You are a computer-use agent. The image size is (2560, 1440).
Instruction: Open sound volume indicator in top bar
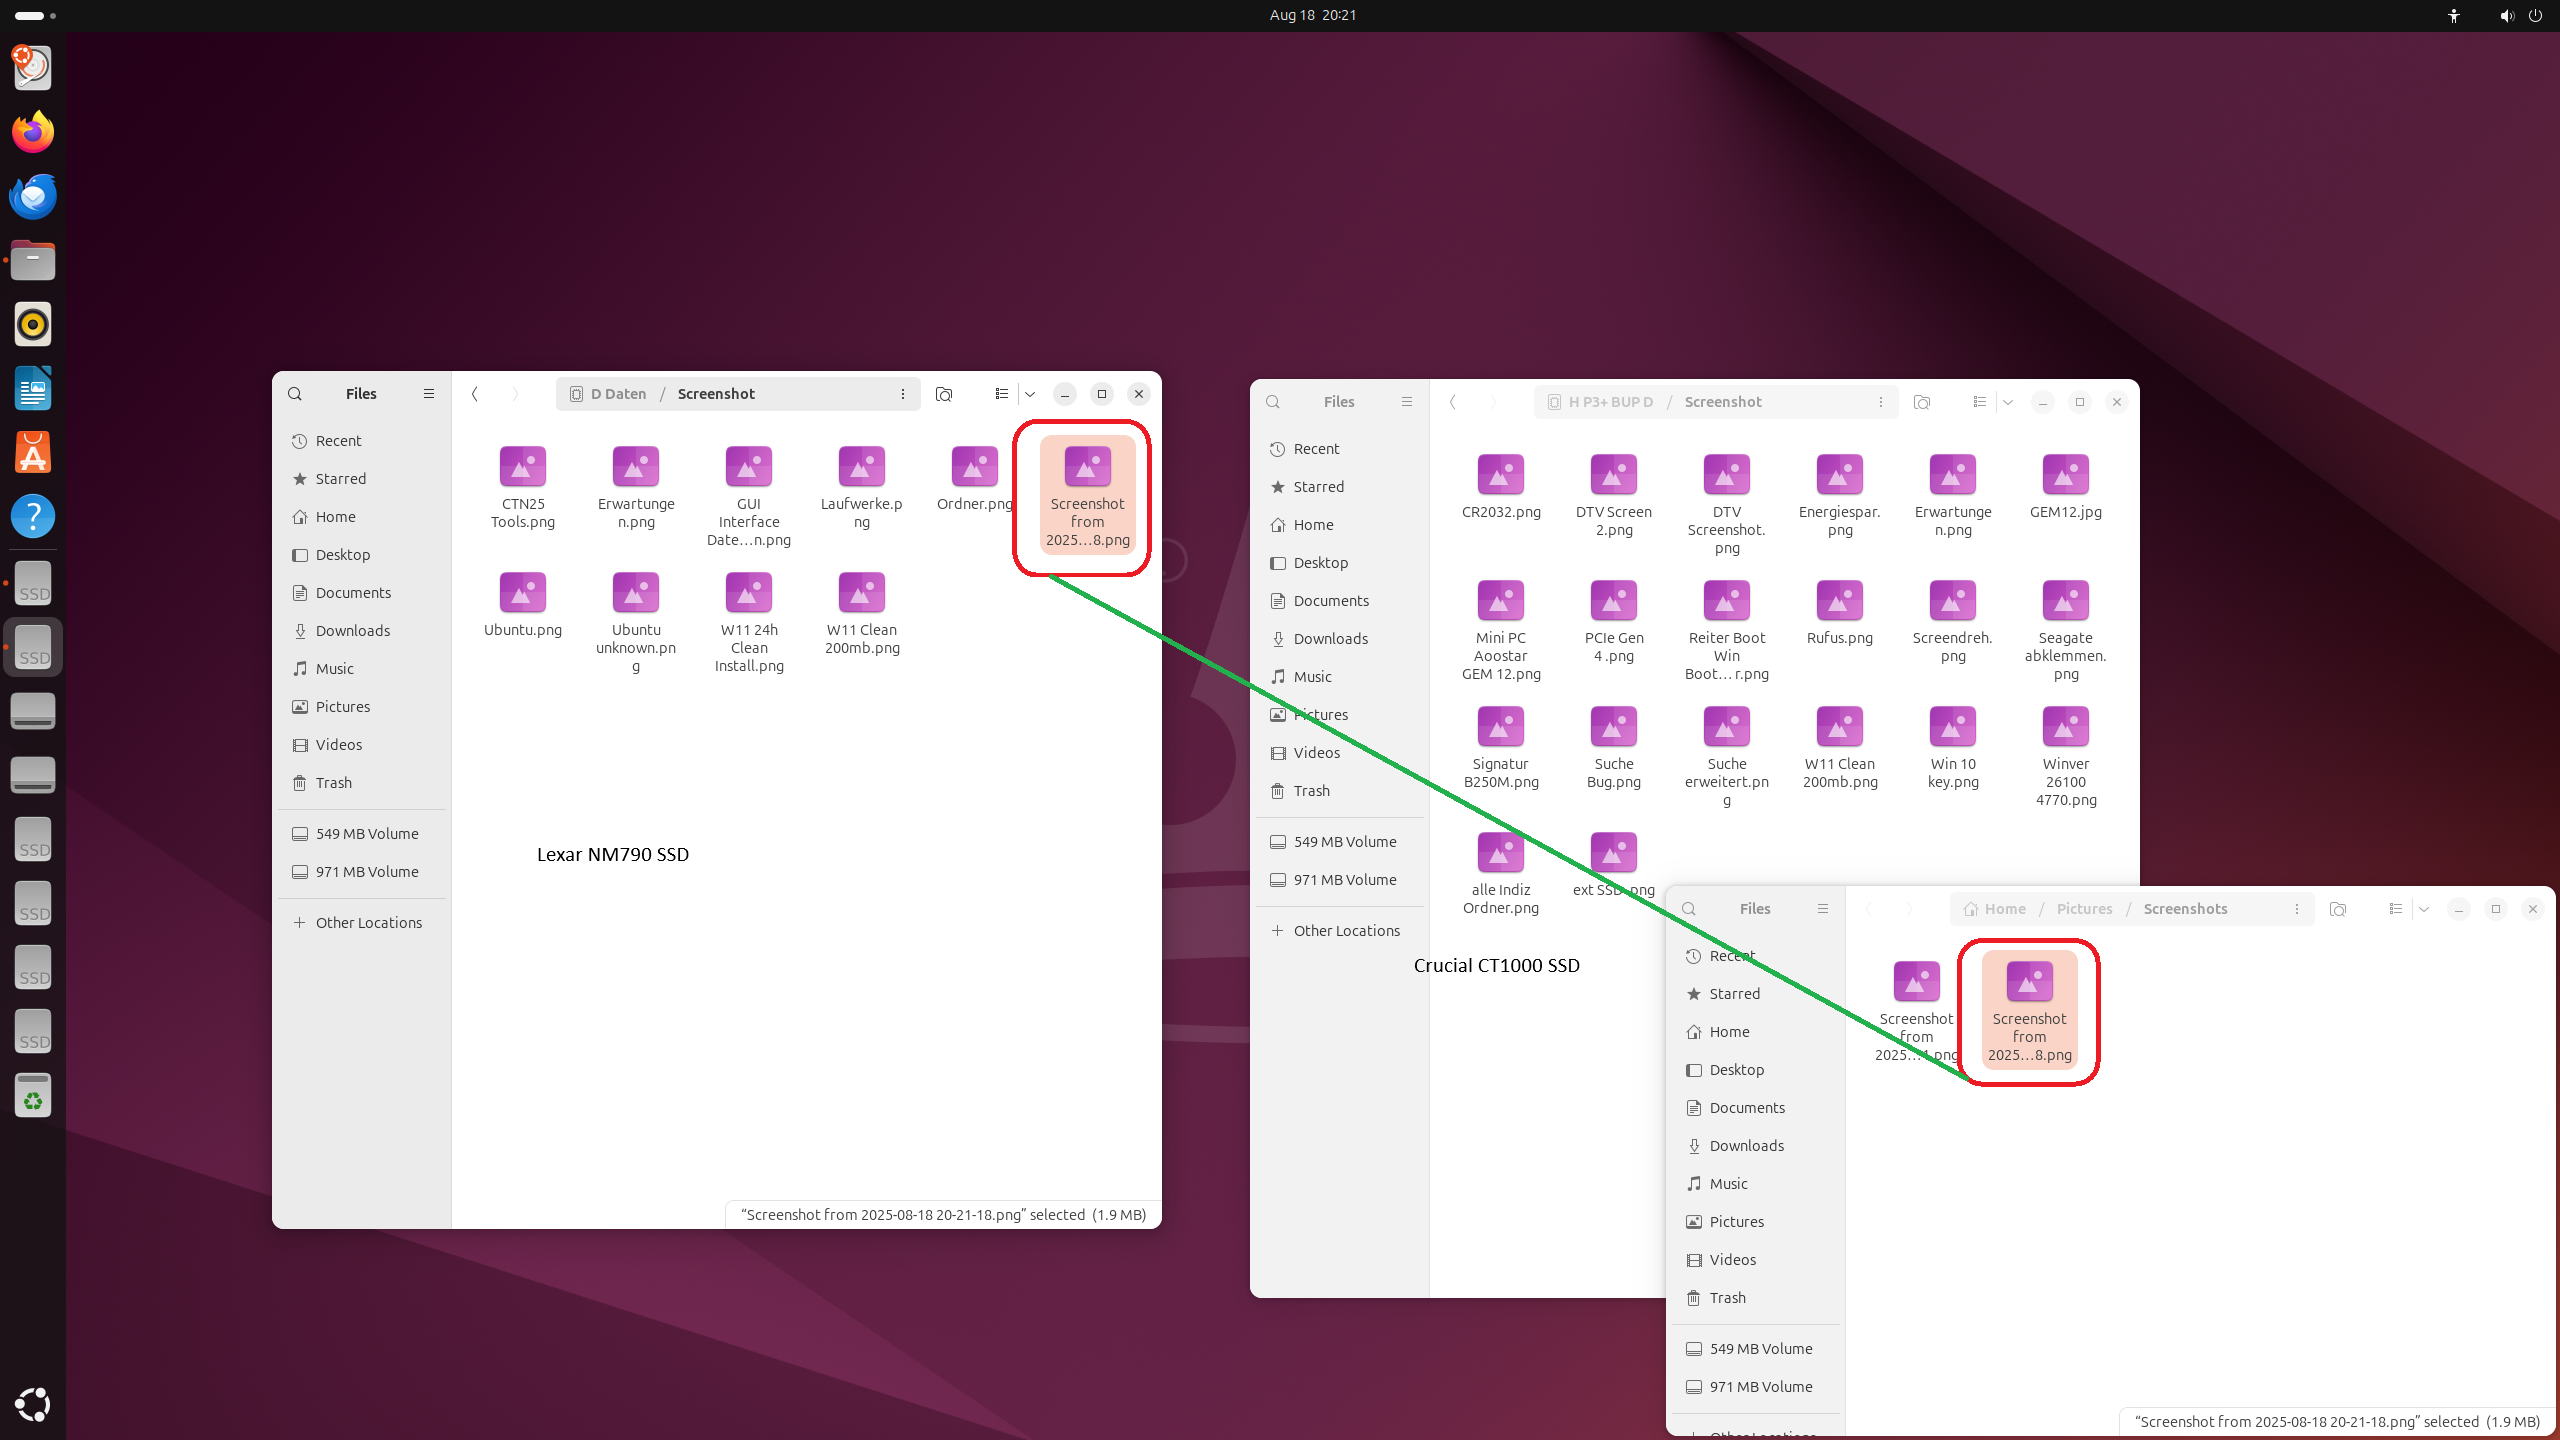pyautogui.click(x=2506, y=16)
